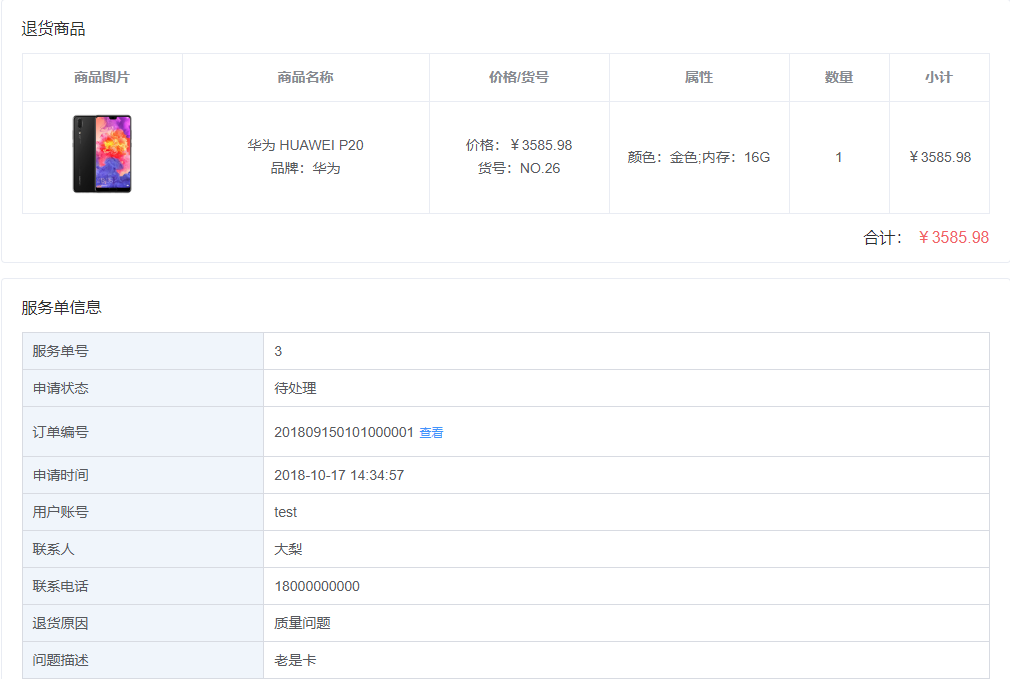The height and width of the screenshot is (679, 1010).
Task: Click subtotal ￥3585.98 in 小计 column
Action: [x=939, y=157]
